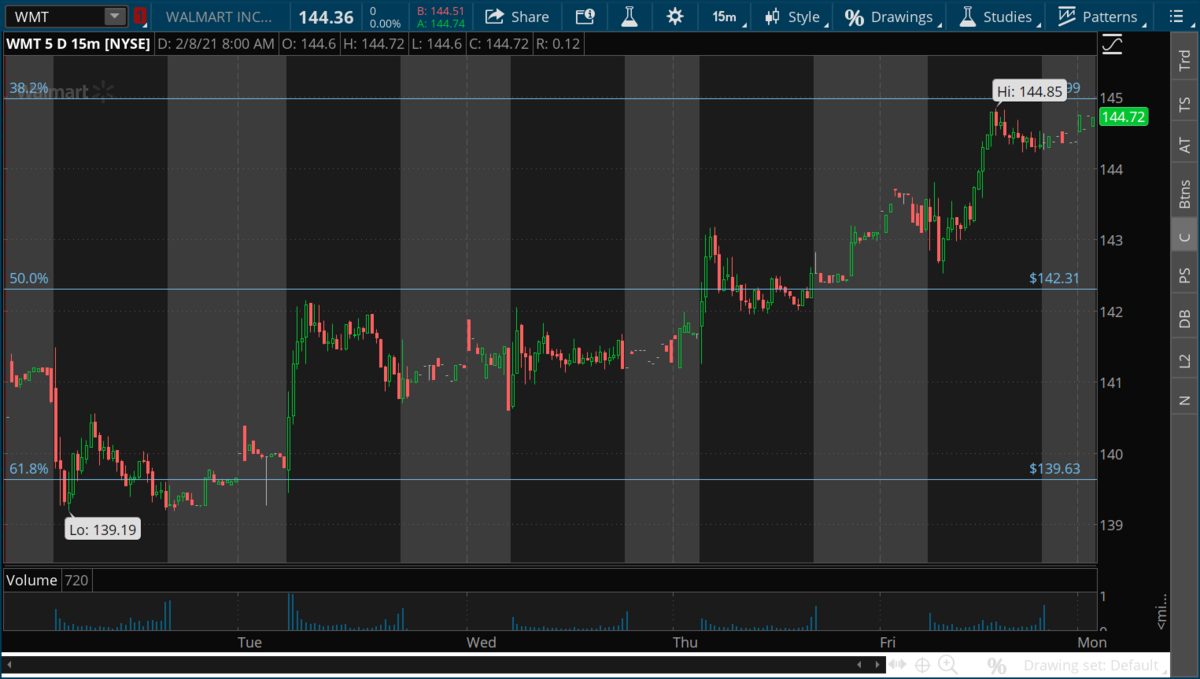Open the Patterns menu
Image resolution: width=1200 pixels, height=679 pixels.
pyautogui.click(x=1102, y=16)
